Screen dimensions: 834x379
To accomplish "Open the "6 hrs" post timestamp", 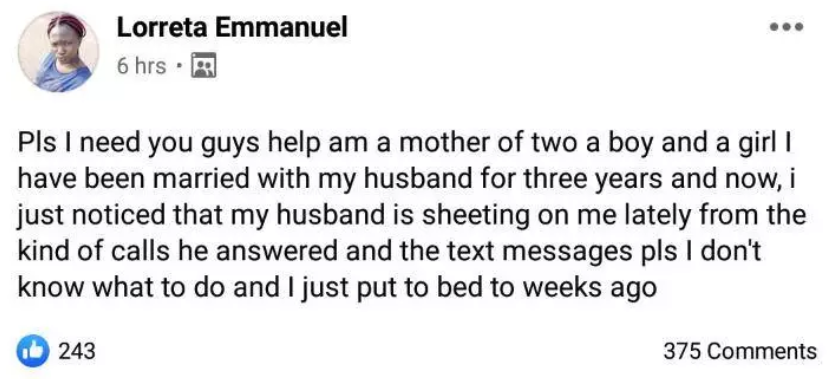I will point(141,66).
